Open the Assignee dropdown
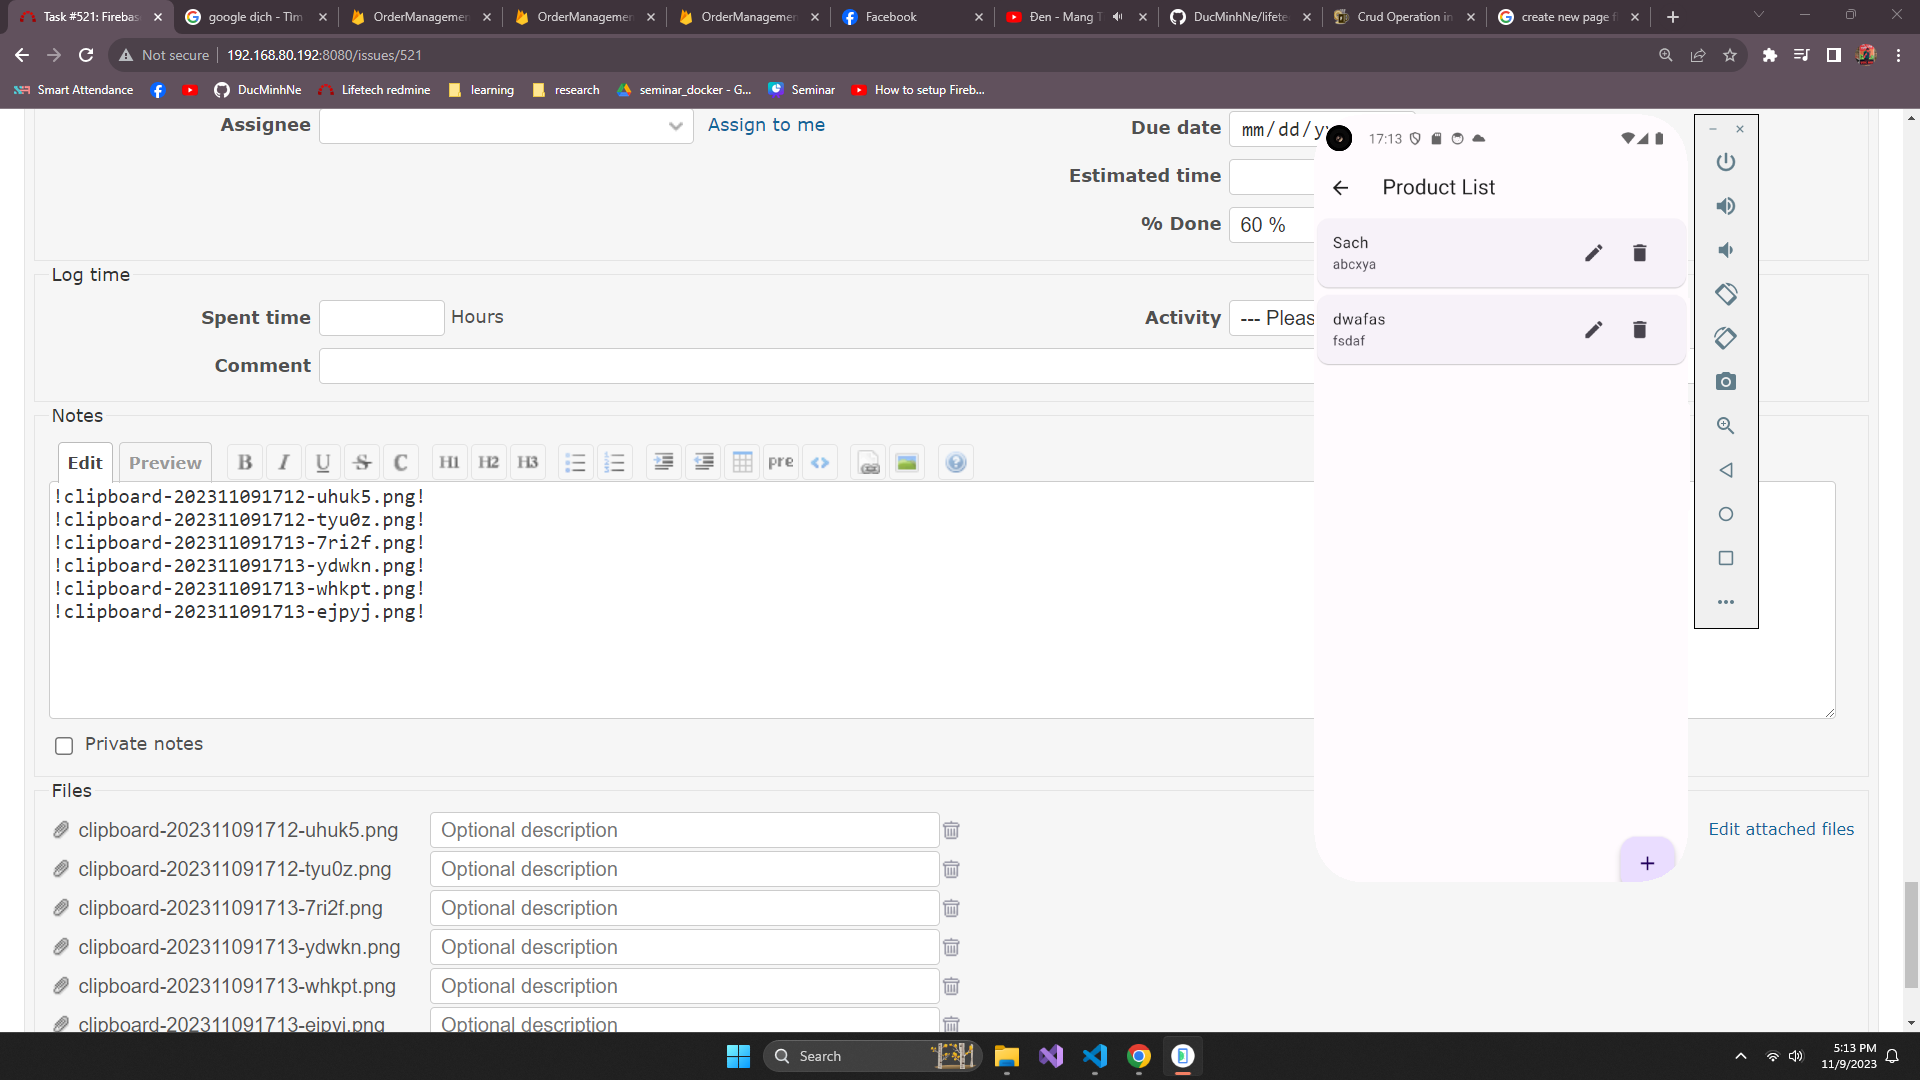This screenshot has height=1080, width=1920. (x=505, y=126)
